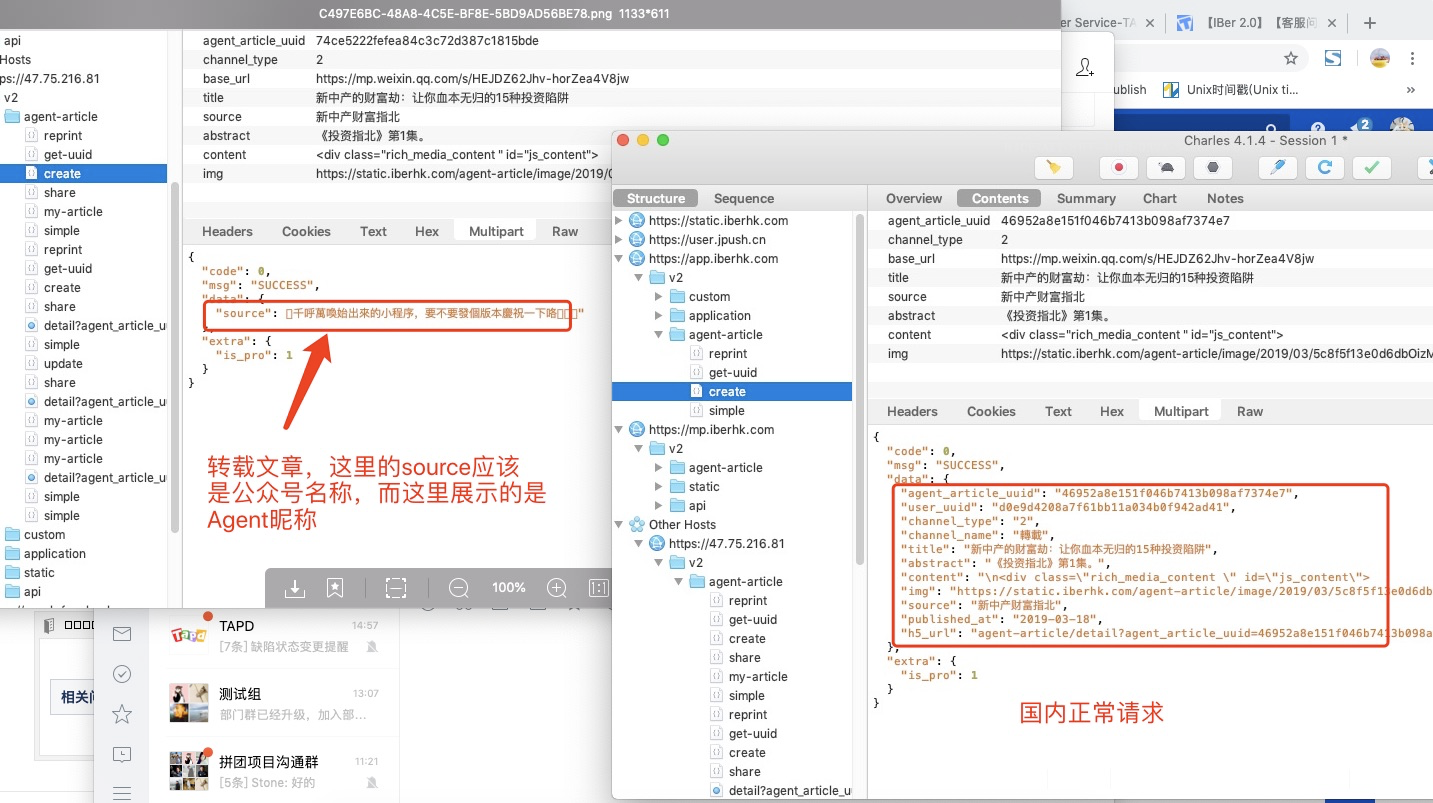Image resolution: width=1433 pixels, height=803 pixels.
Task: Expand the custom folder under app.iberhk.com
Action: 659,297
